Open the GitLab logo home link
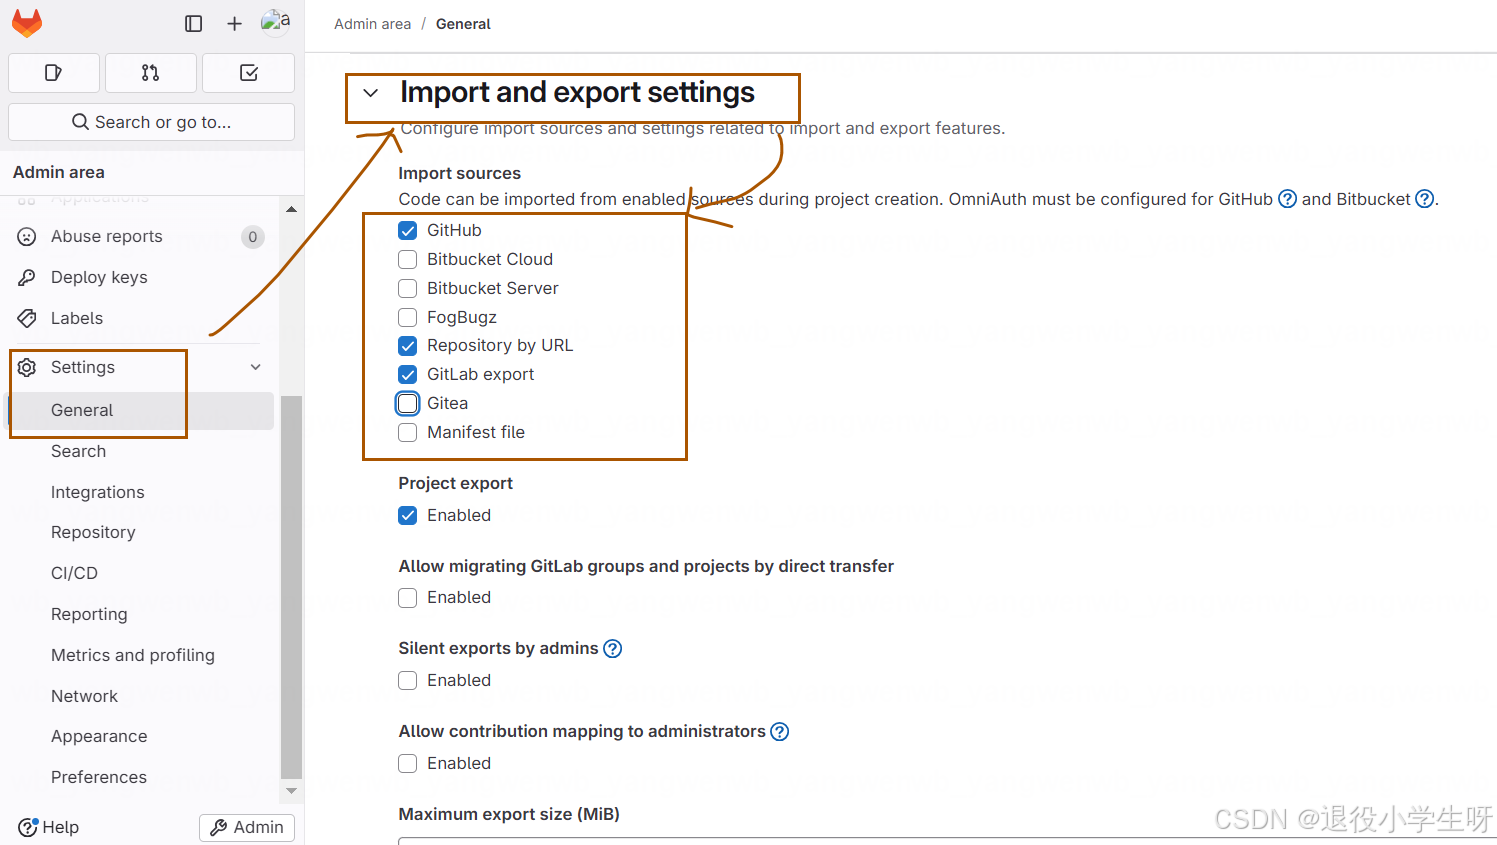The width and height of the screenshot is (1497, 845). coord(27,23)
